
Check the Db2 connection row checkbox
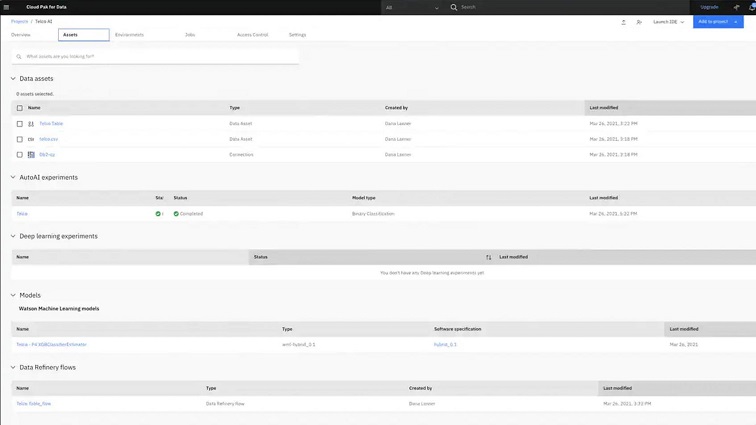(x=20, y=155)
